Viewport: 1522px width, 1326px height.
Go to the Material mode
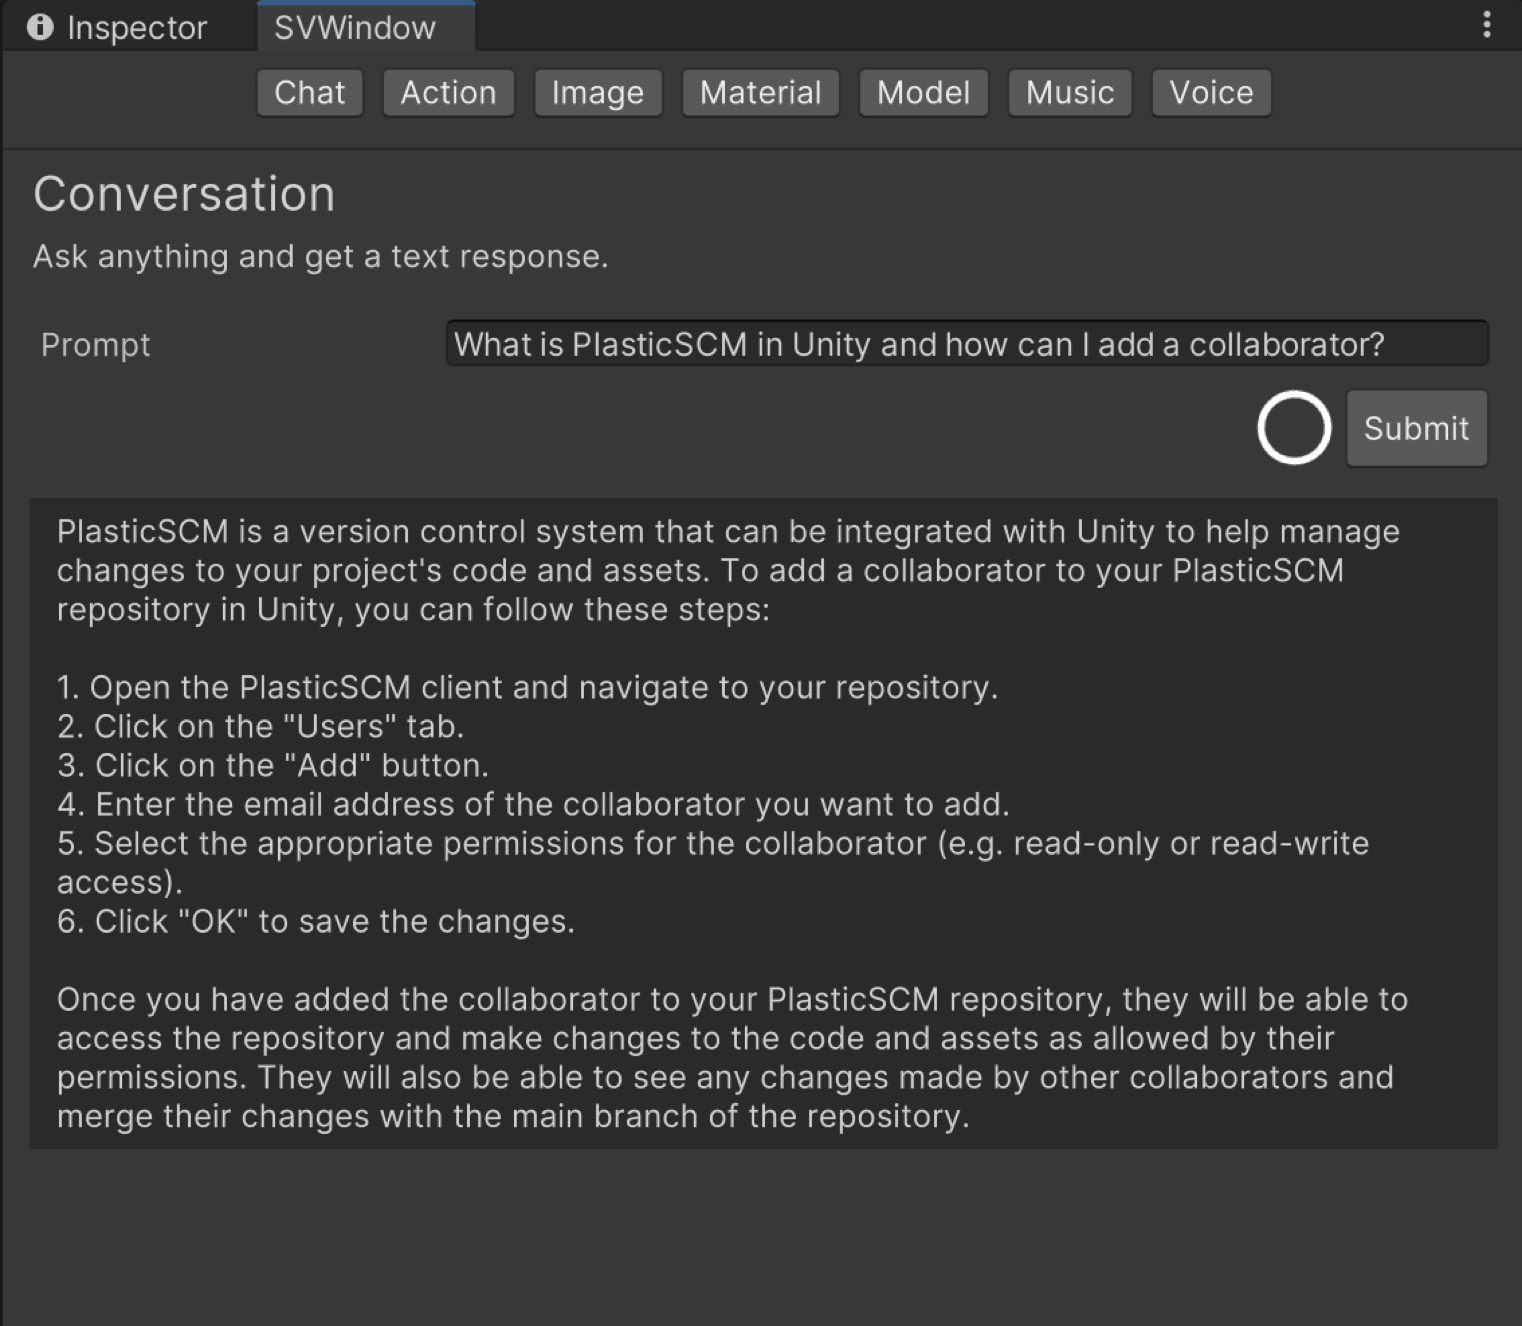(760, 93)
